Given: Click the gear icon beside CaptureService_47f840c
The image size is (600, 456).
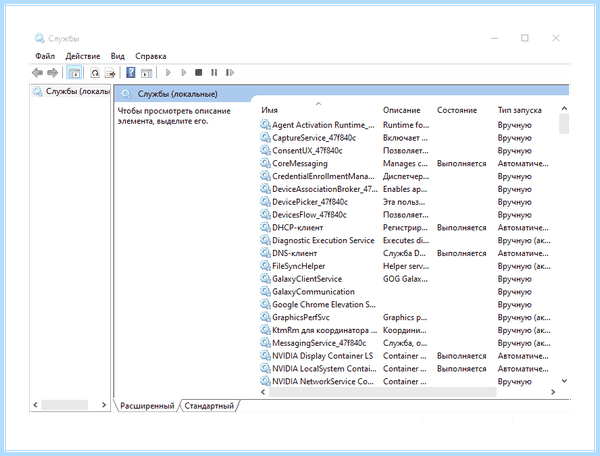Looking at the screenshot, I should pyautogui.click(x=265, y=137).
